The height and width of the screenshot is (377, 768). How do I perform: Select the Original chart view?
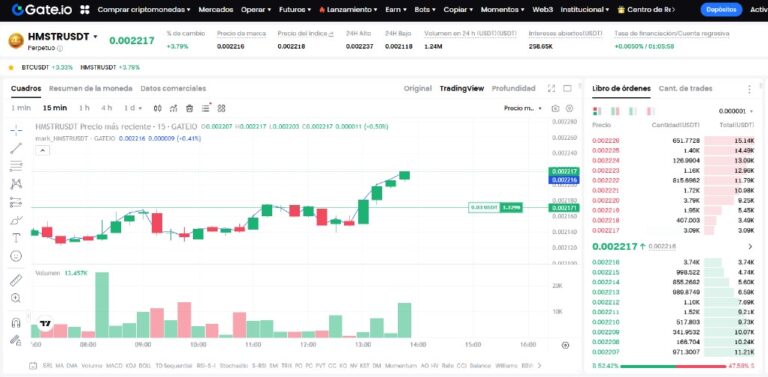click(x=417, y=89)
